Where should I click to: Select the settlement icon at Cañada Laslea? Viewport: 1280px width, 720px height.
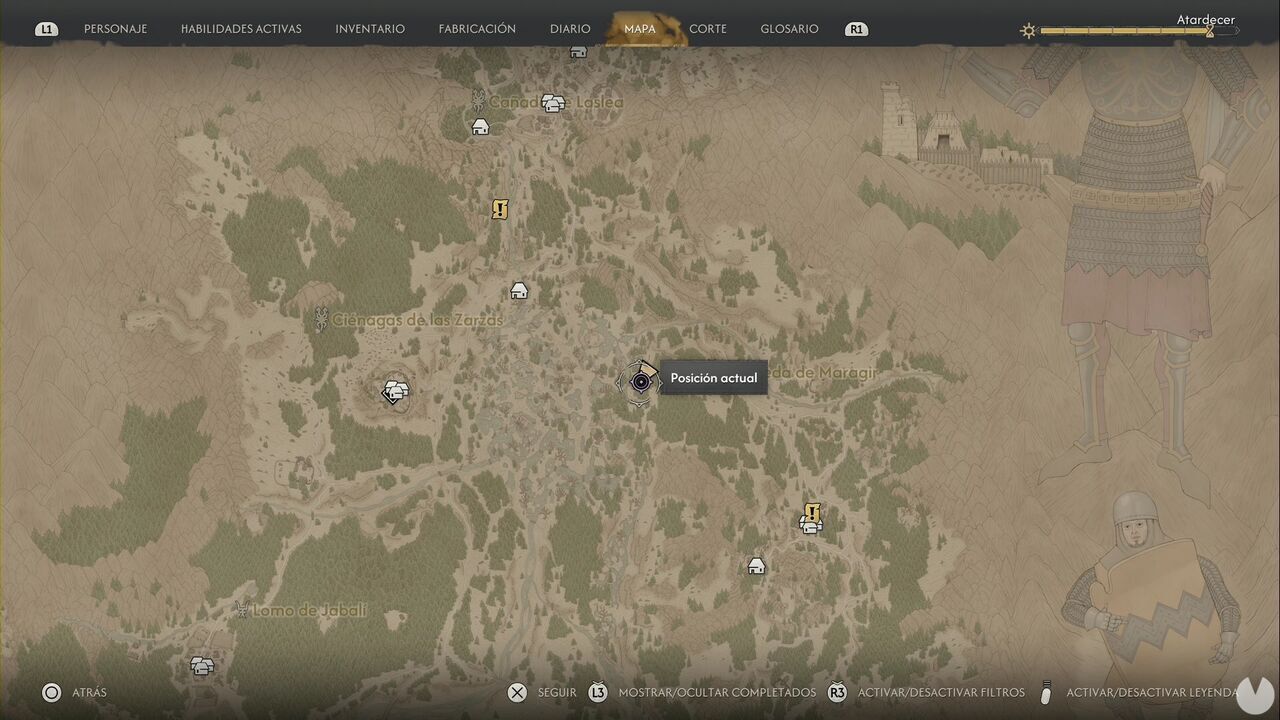553,103
